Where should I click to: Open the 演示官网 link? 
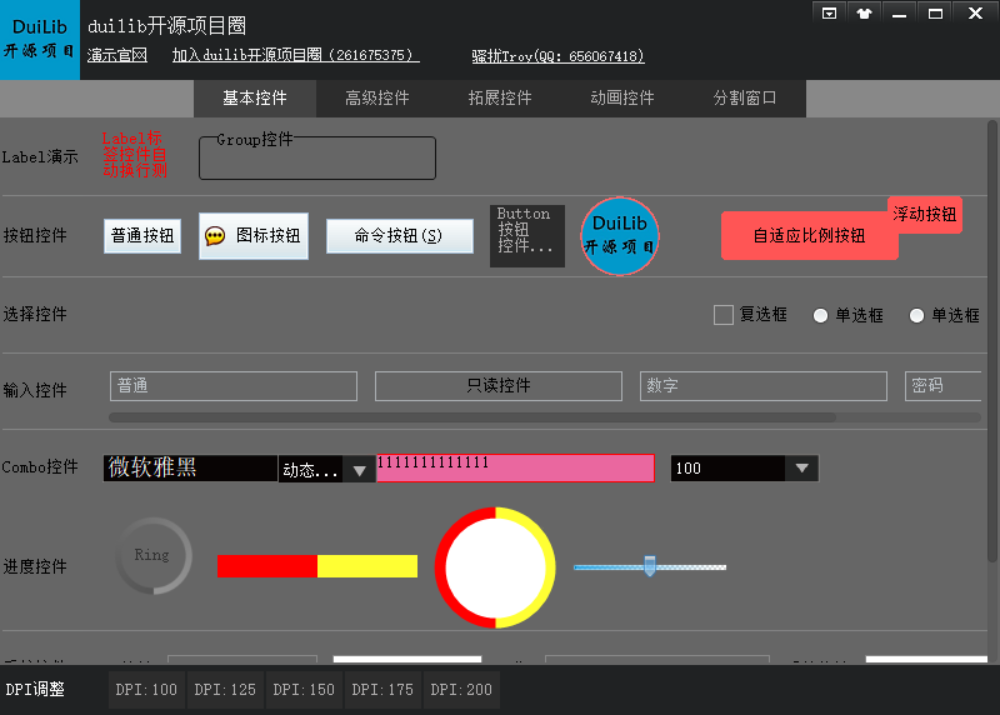click(x=117, y=55)
